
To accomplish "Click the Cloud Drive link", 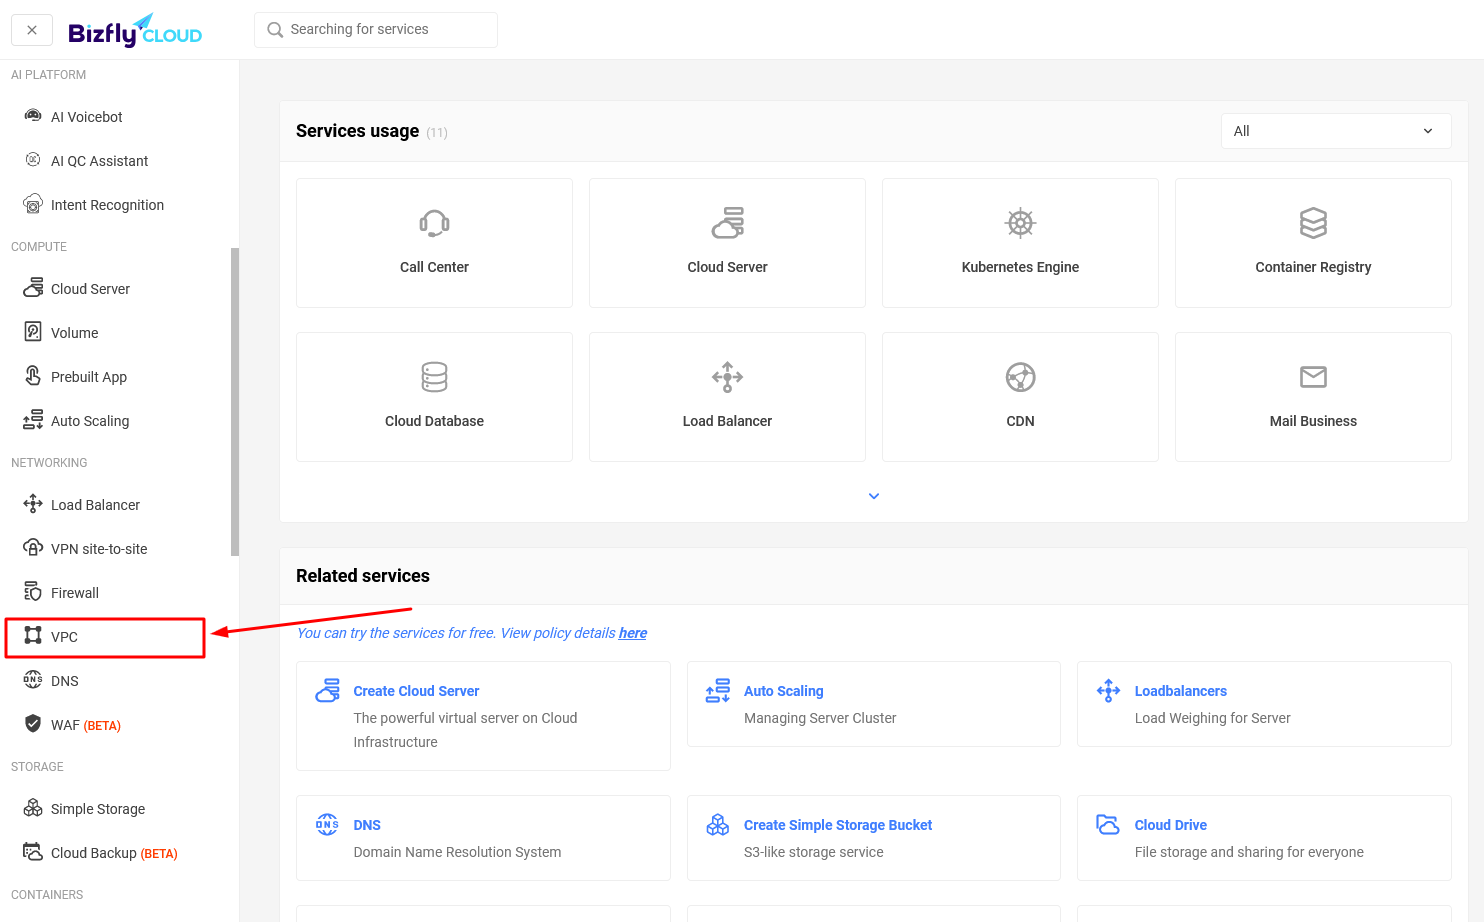I will (1170, 825).
